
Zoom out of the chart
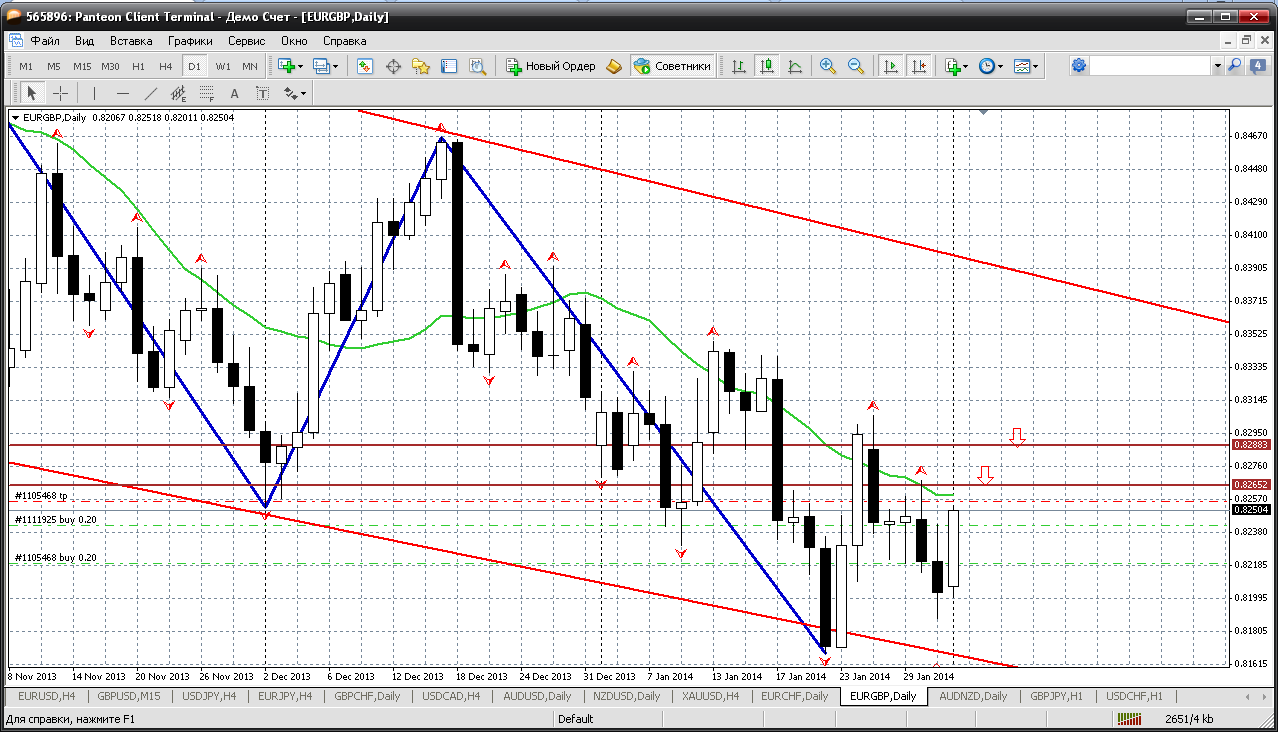click(855, 66)
